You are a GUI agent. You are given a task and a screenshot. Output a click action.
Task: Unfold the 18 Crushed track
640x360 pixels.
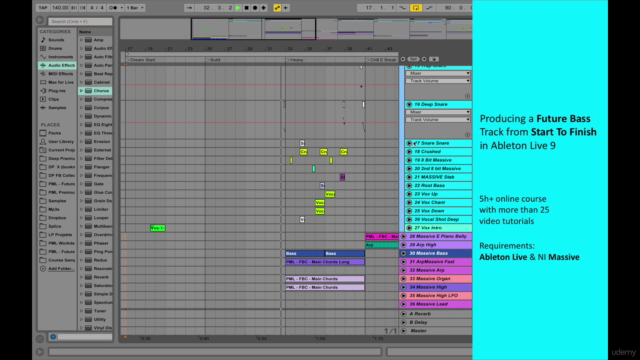pos(409,152)
